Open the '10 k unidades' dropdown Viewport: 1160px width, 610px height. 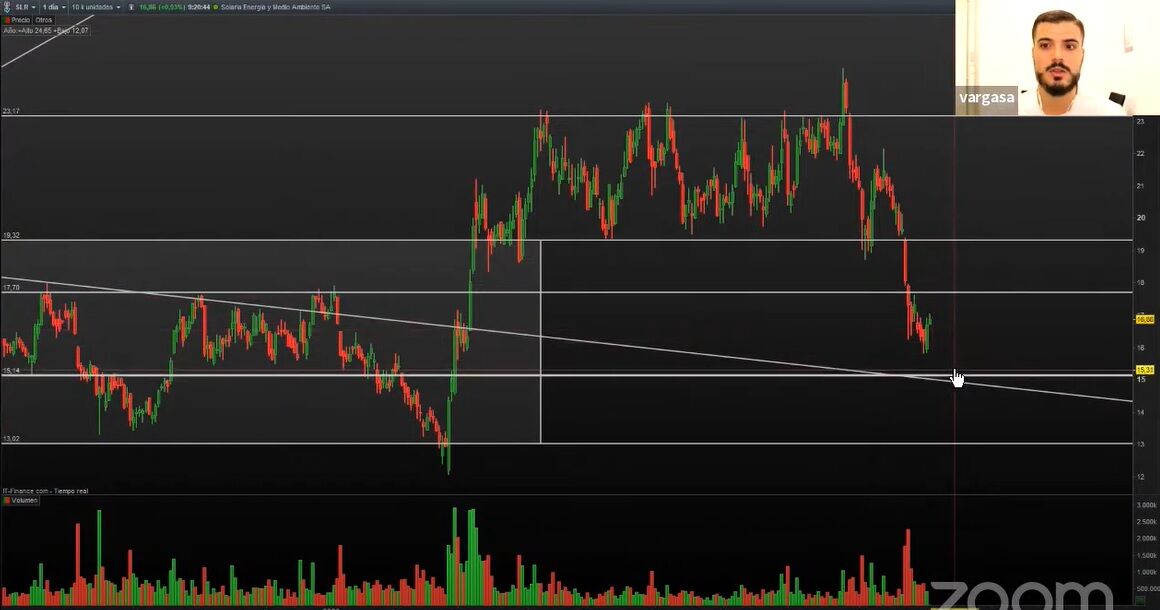point(96,7)
